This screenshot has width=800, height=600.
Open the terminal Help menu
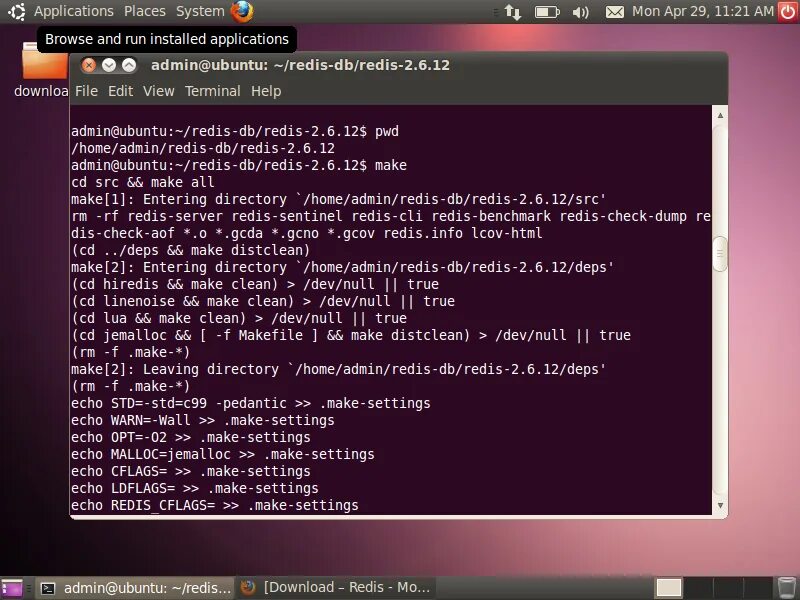[x=266, y=91]
